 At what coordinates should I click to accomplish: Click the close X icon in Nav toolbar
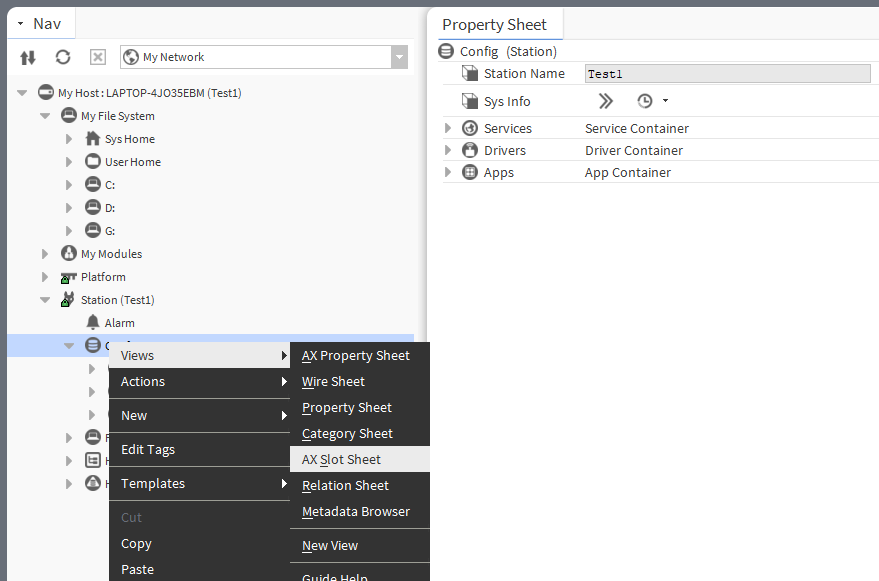98,57
